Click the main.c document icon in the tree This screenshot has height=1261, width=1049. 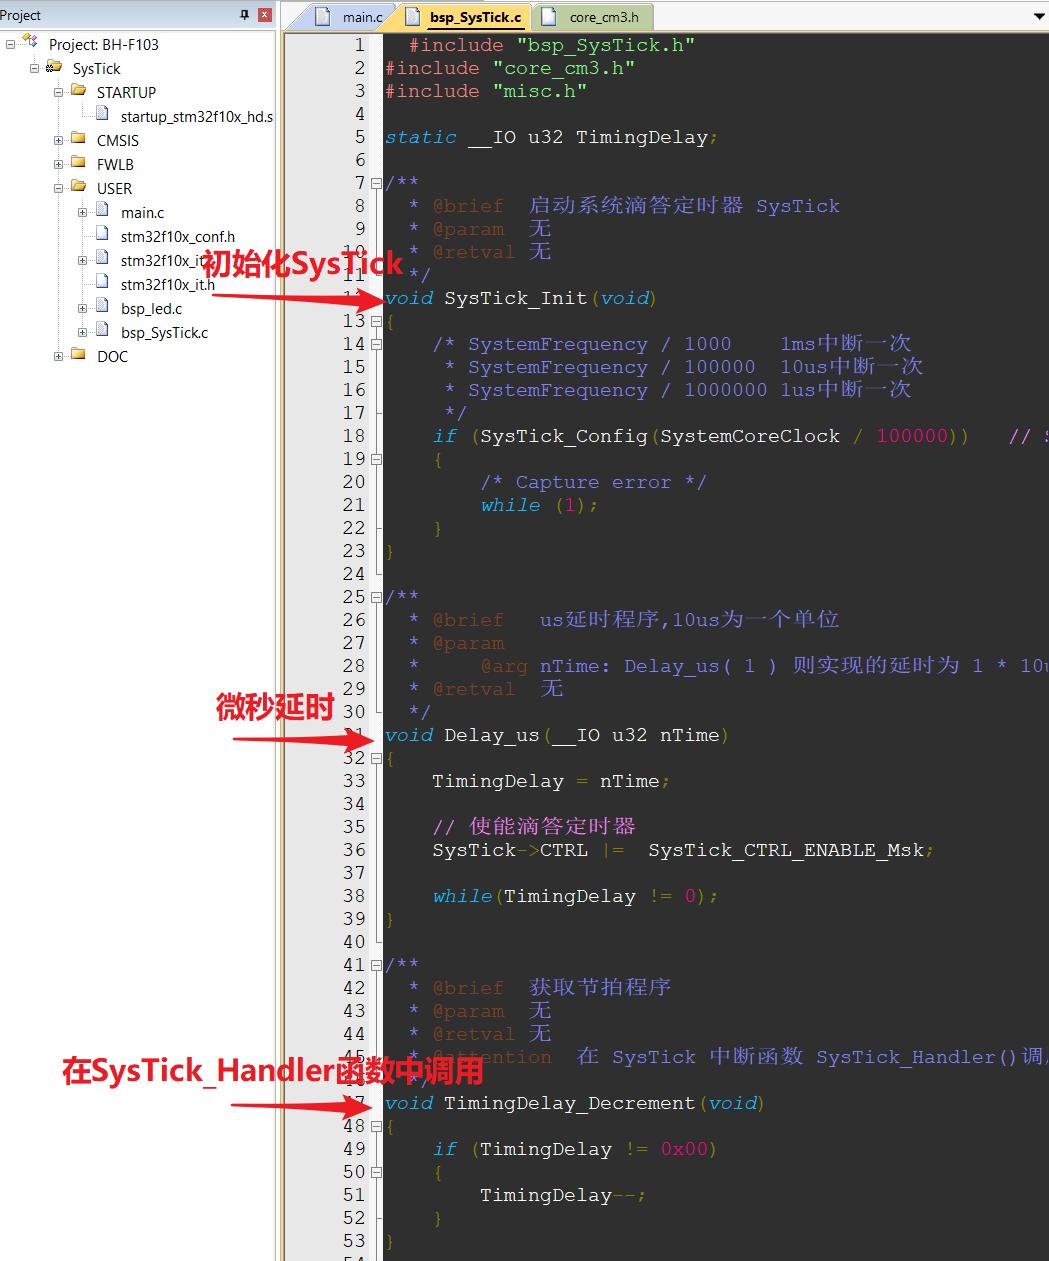(104, 212)
